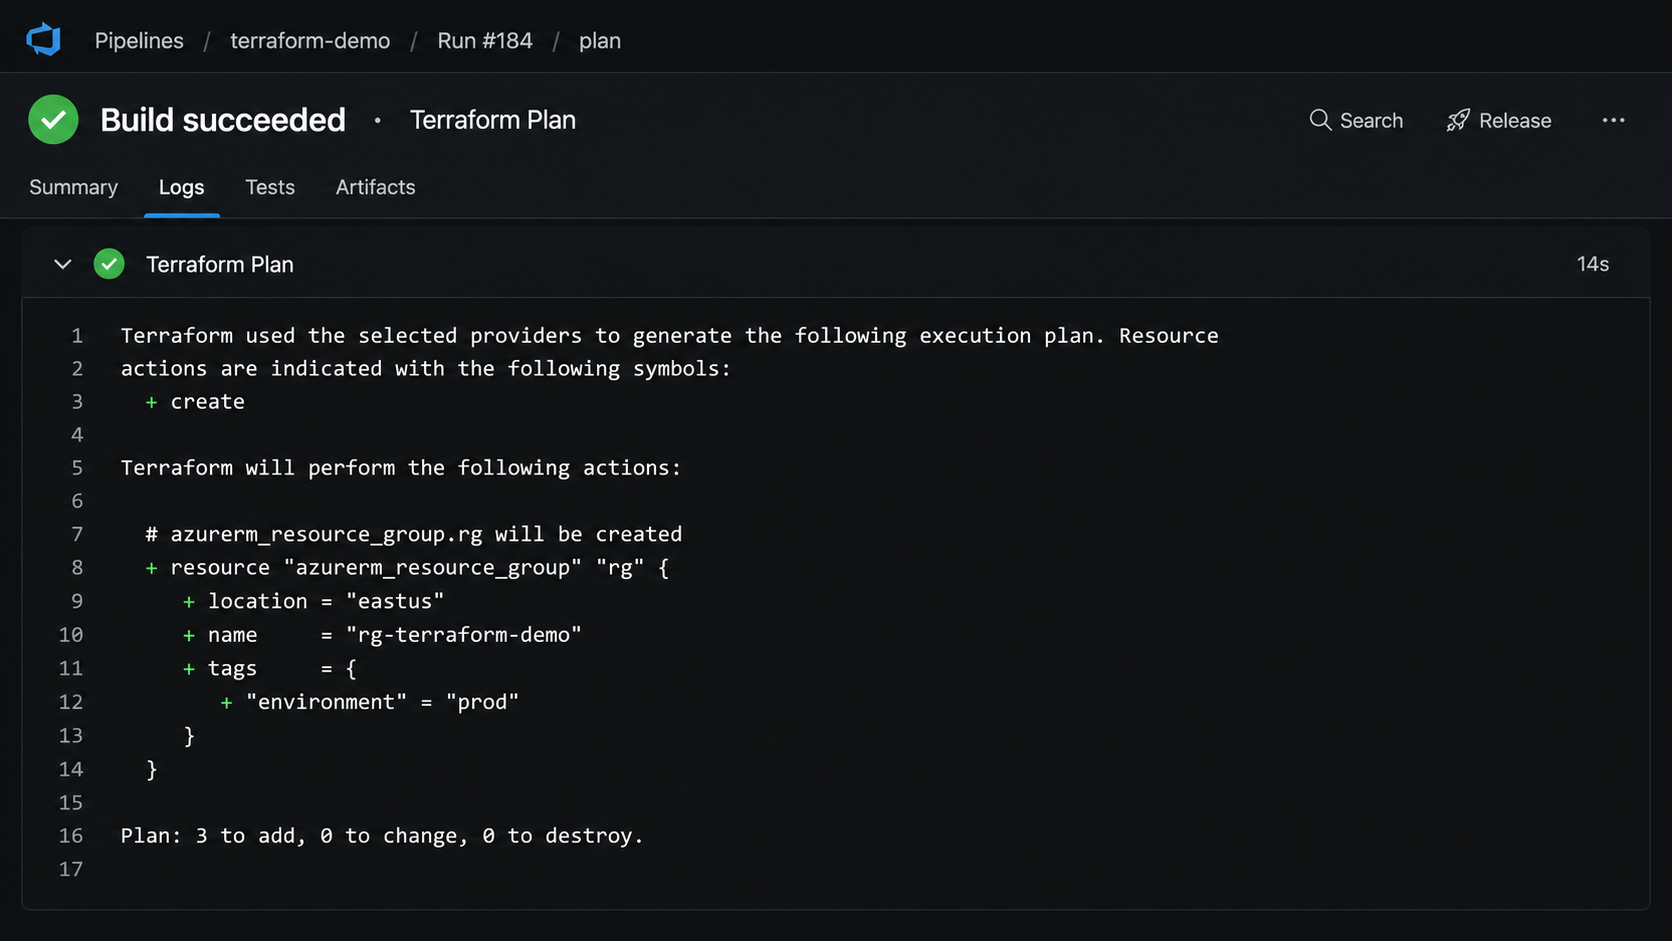This screenshot has width=1672, height=941.
Task: Click the '+ create' log line
Action: point(195,402)
